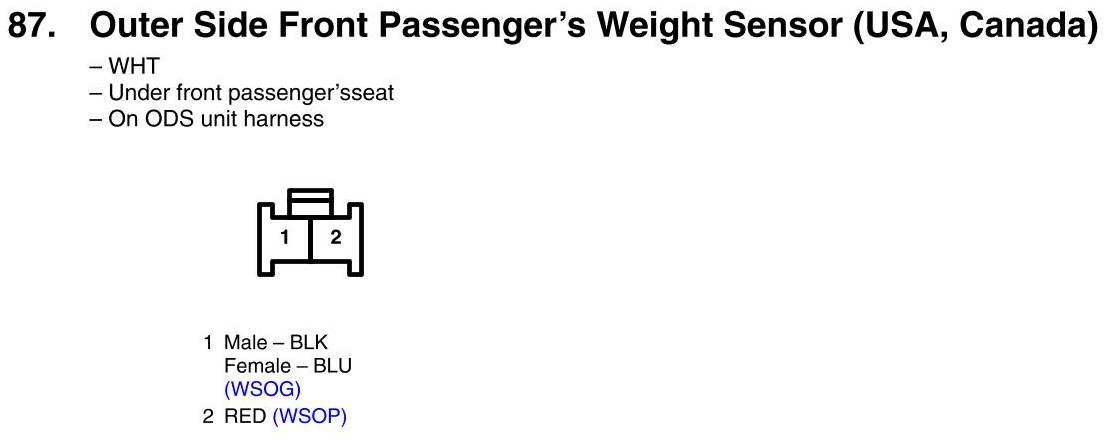Open the WSOG signal link

(262, 390)
